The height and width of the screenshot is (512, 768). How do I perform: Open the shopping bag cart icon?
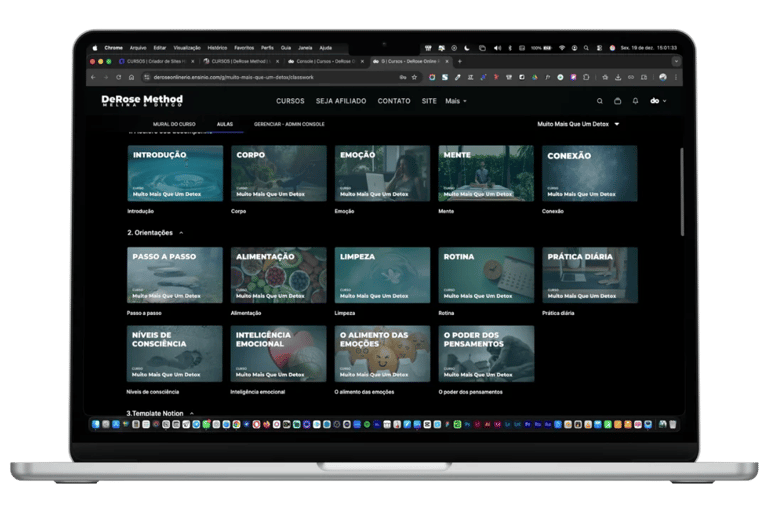[618, 101]
